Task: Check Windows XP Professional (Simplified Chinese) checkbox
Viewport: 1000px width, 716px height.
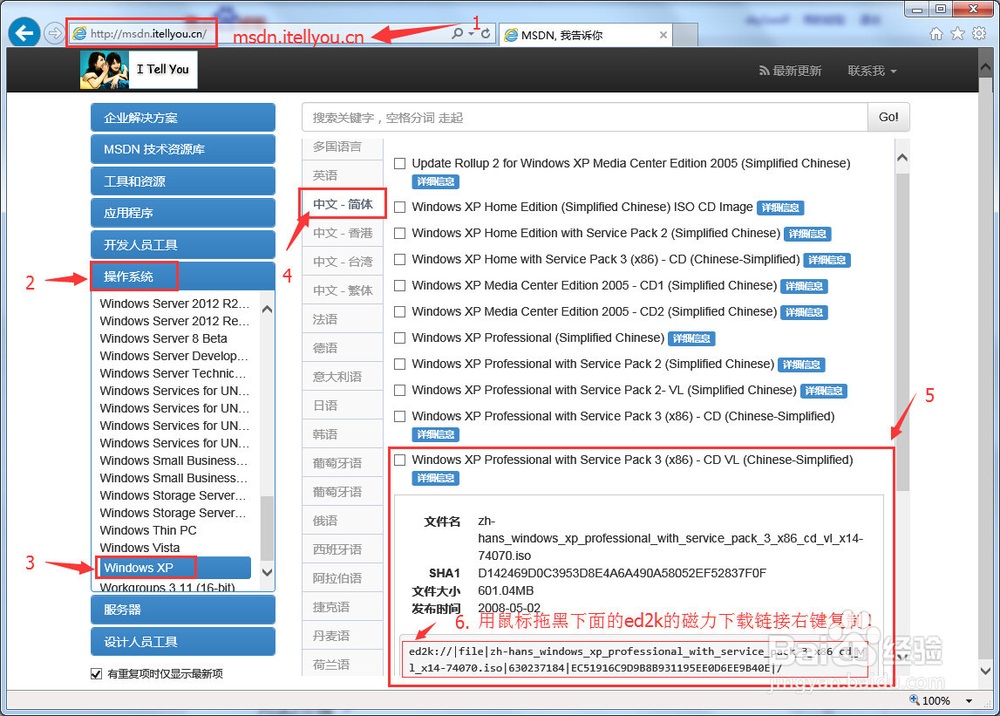Action: pyautogui.click(x=400, y=338)
